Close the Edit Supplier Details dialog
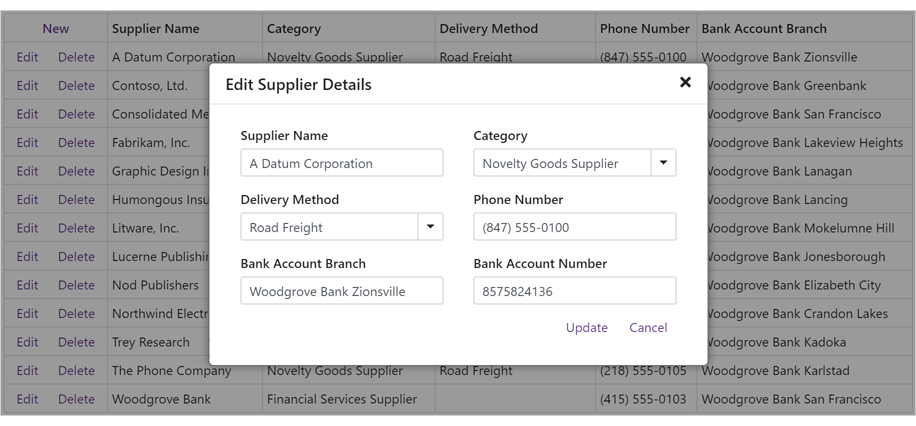The image size is (916, 426). point(685,83)
